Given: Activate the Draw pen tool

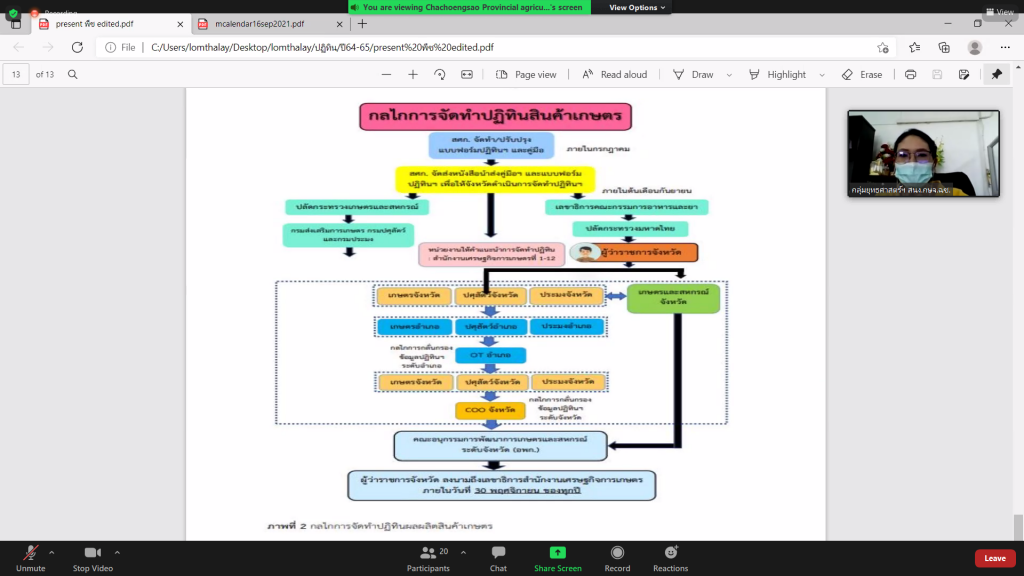Looking at the screenshot, I should coord(693,74).
